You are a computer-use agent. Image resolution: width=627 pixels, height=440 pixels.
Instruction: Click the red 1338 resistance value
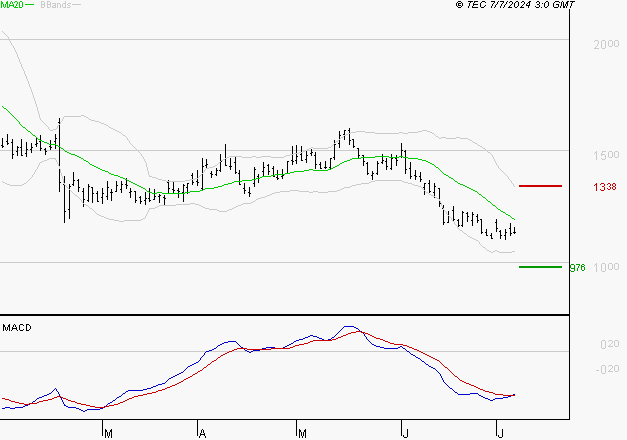(x=605, y=187)
